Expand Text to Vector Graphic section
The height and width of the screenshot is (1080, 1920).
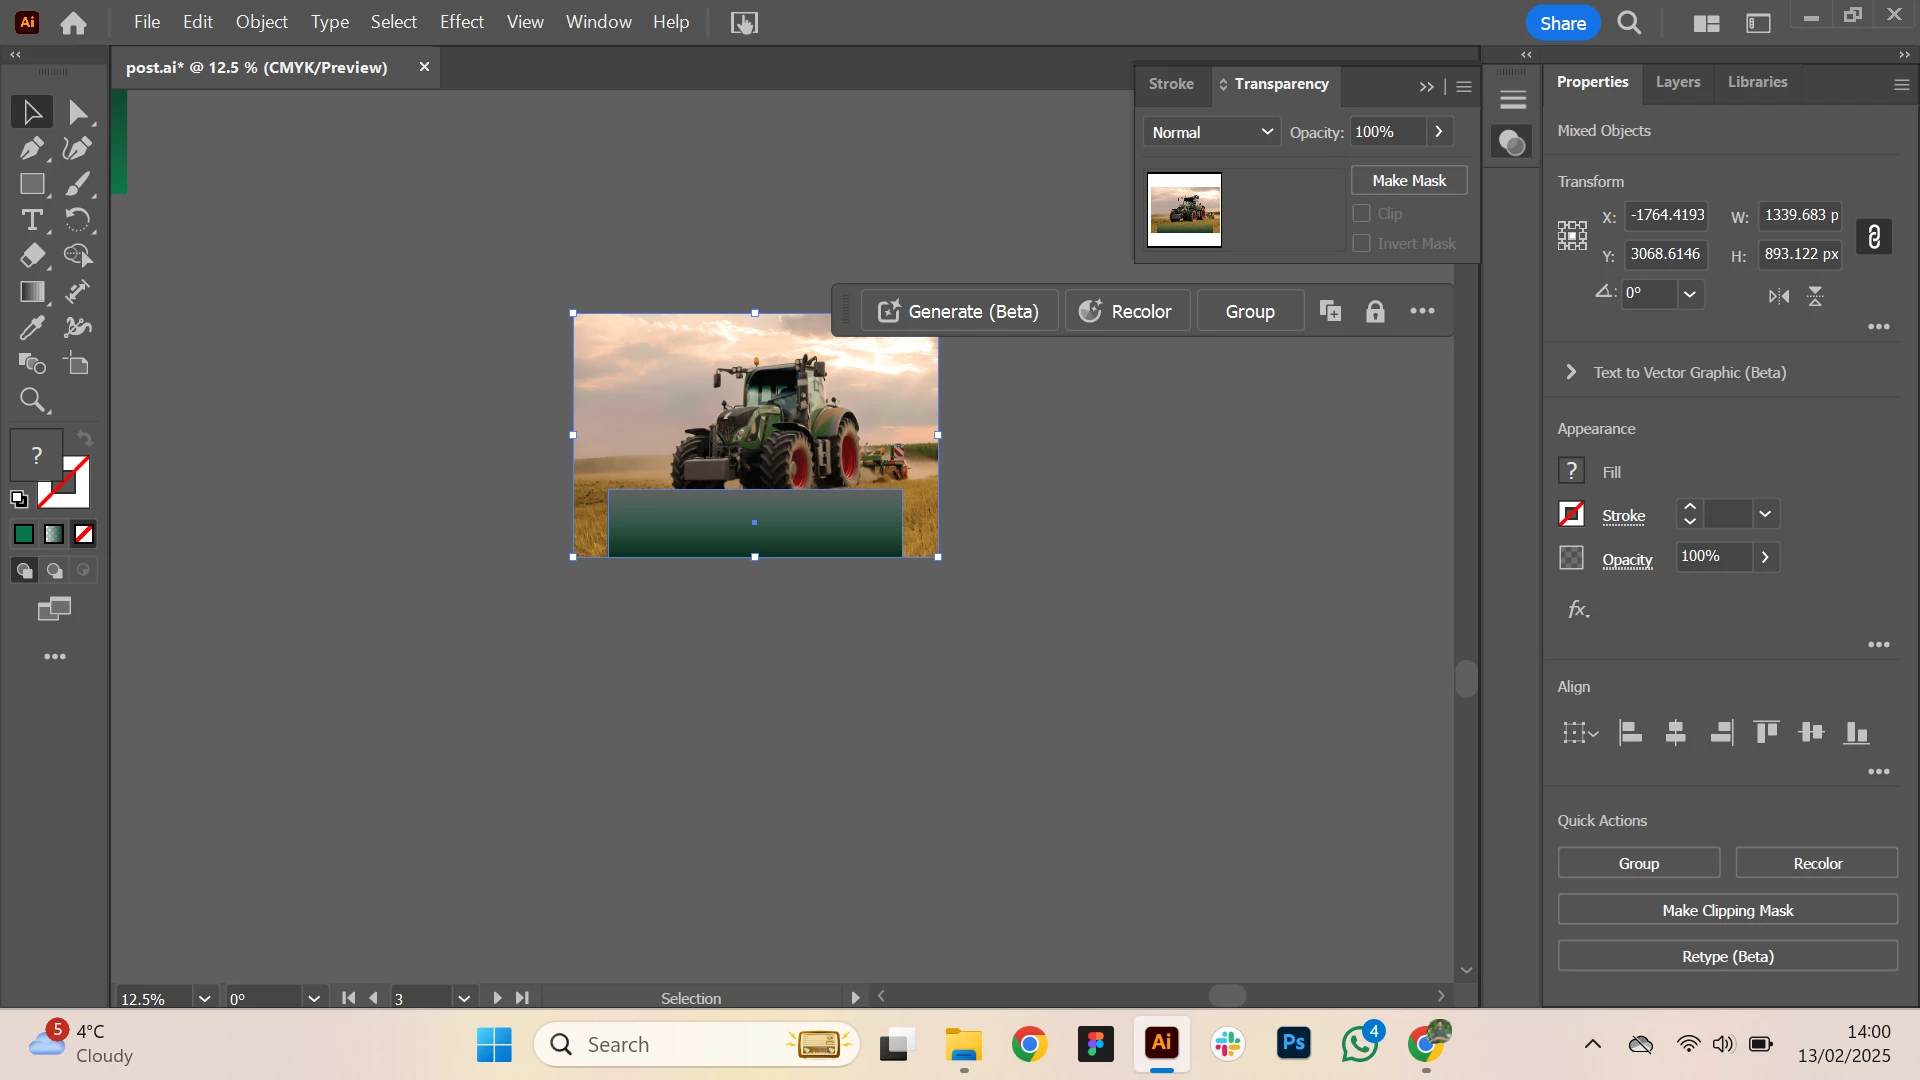pyautogui.click(x=1571, y=372)
